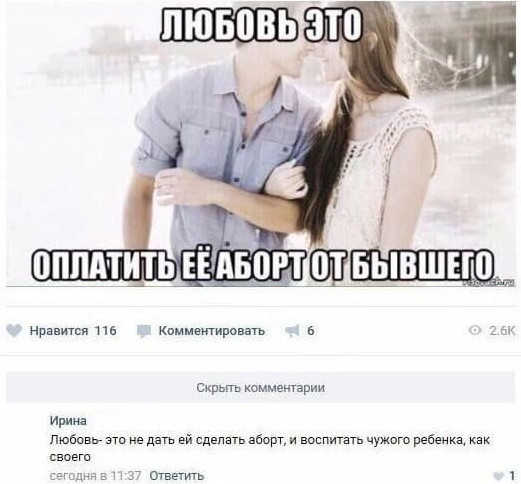Click the "ЛЮБОВЬ ЭТО" meme caption
The width and height of the screenshot is (521, 484).
click(x=261, y=28)
